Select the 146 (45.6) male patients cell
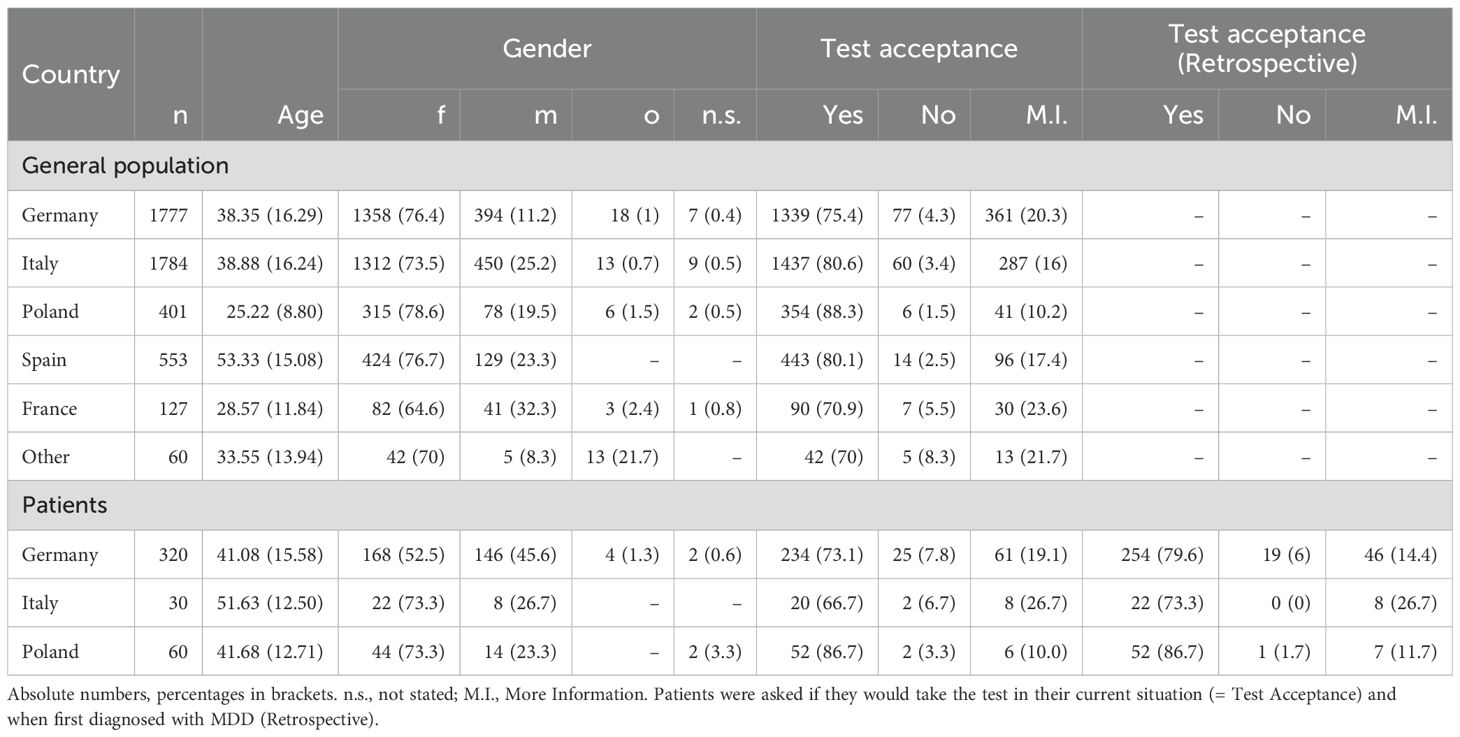This screenshot has width=1460, height=737. tap(517, 555)
